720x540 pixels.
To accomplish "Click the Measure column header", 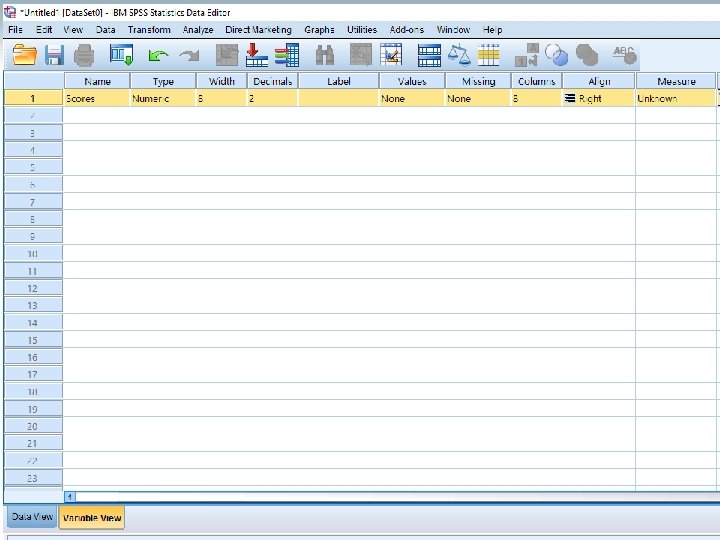I will (x=676, y=81).
